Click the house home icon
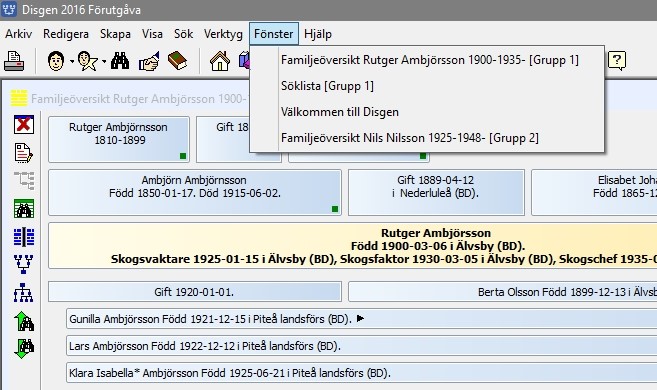This screenshot has height=390, width=657. [220, 61]
